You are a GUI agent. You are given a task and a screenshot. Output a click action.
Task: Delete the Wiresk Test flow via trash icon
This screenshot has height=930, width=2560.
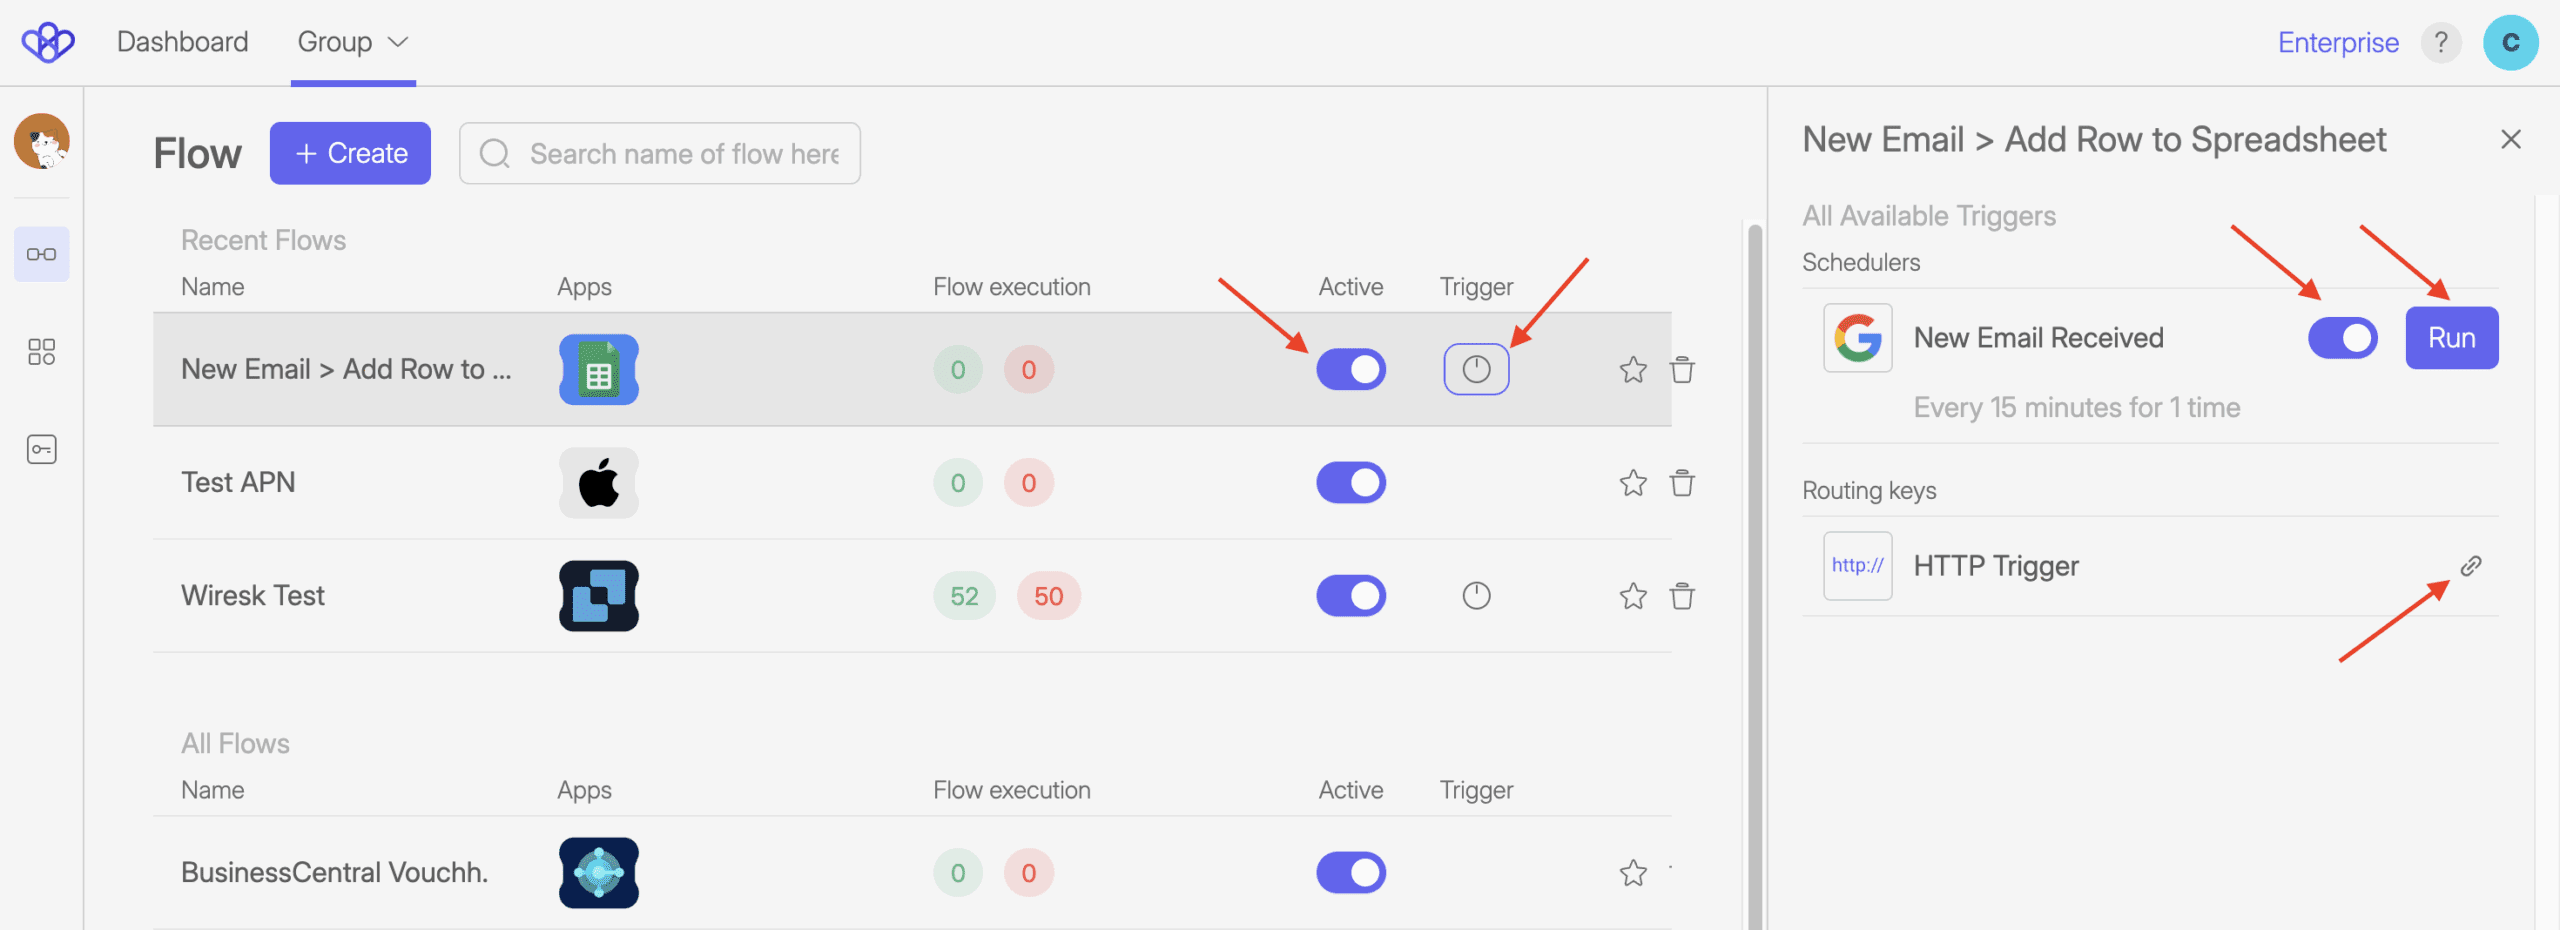click(1682, 596)
